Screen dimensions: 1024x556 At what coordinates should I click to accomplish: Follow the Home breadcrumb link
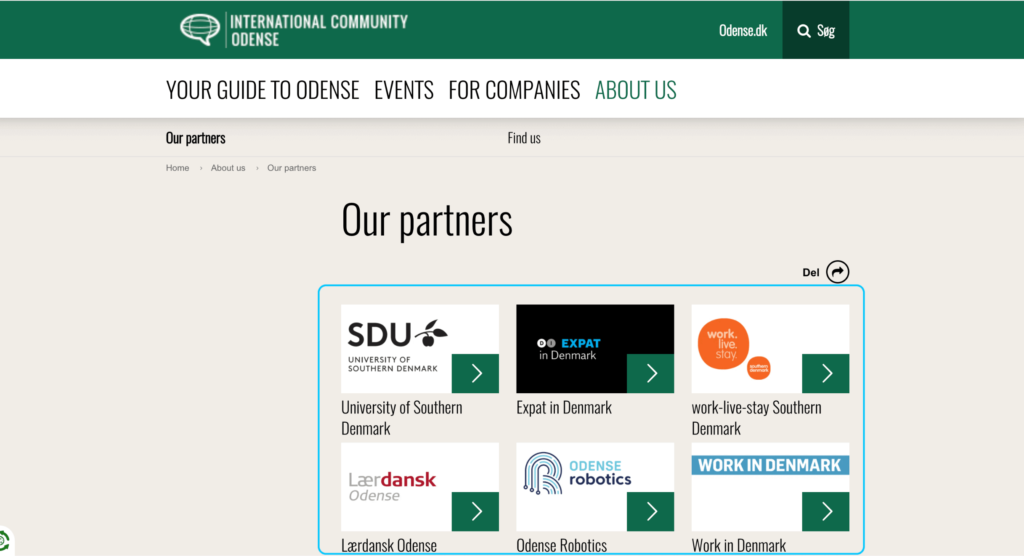(x=177, y=168)
